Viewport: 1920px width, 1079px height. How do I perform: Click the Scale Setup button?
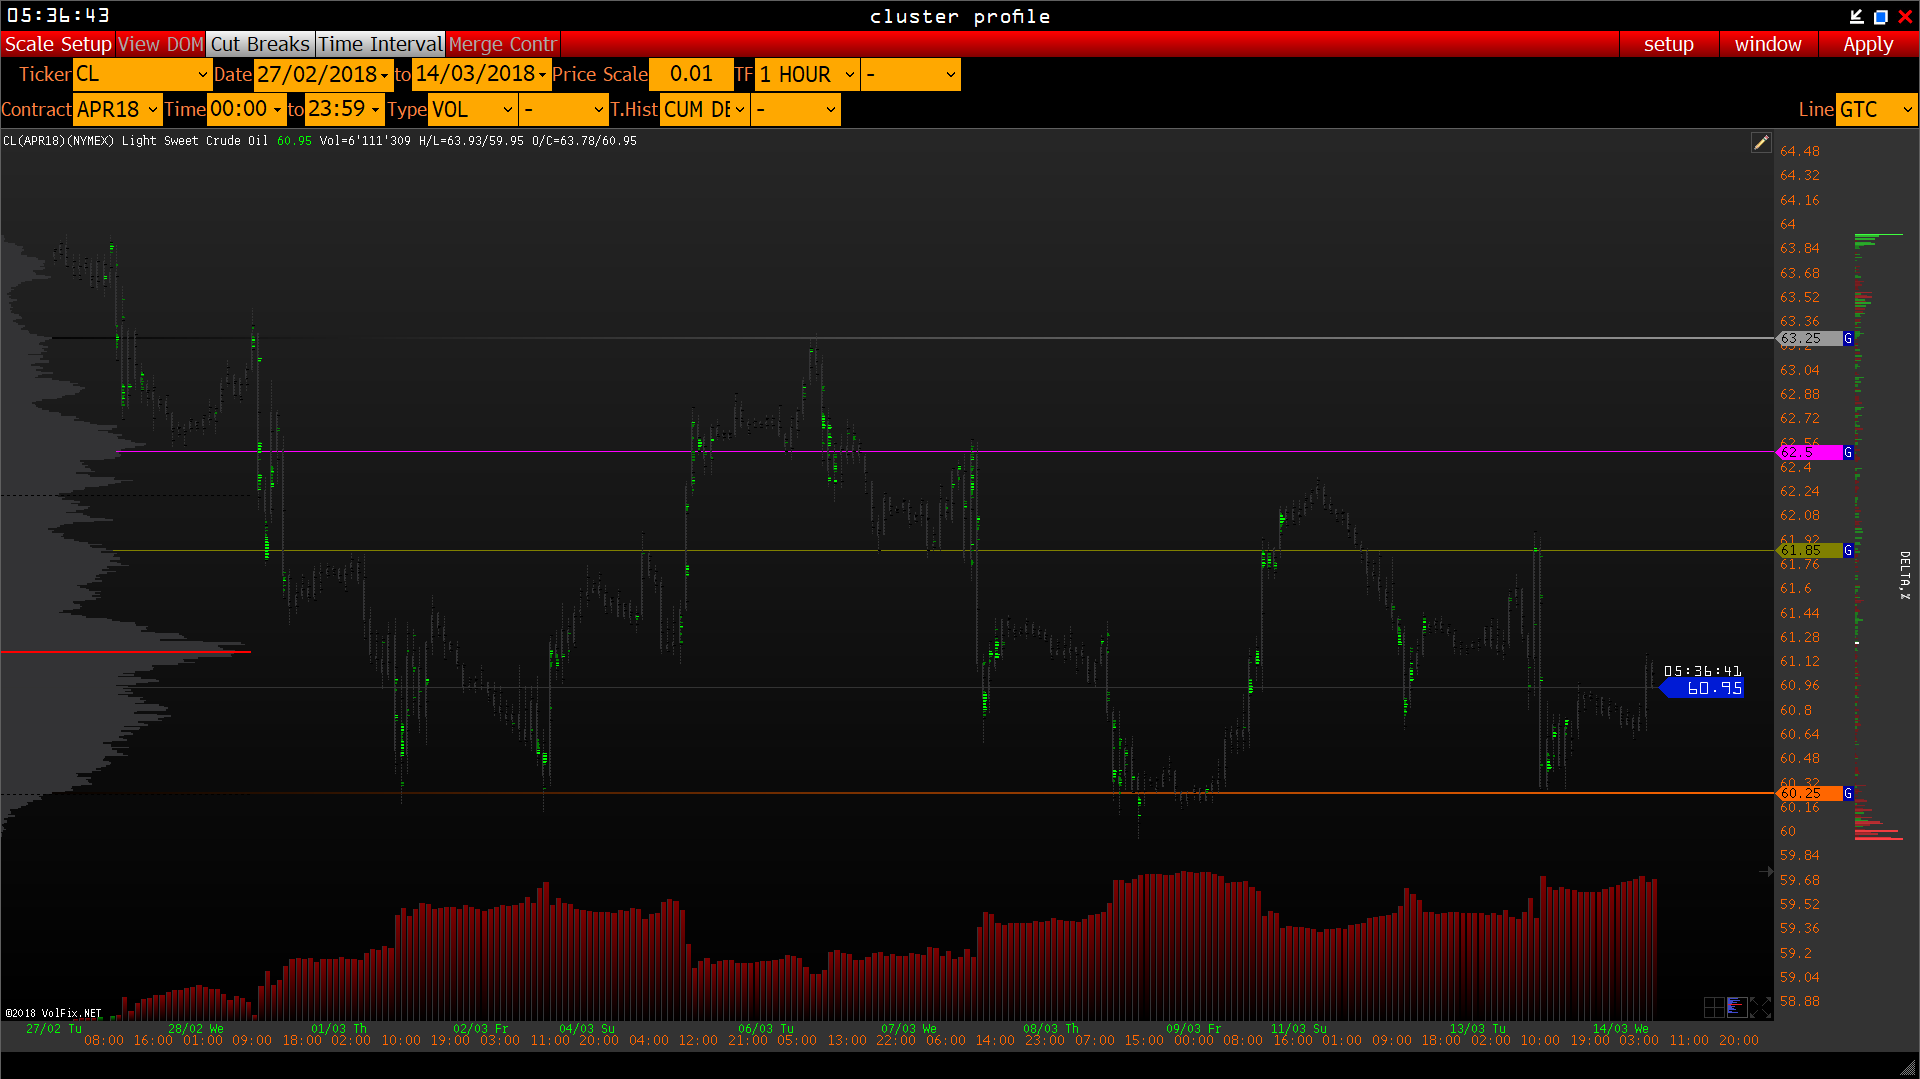coord(58,44)
